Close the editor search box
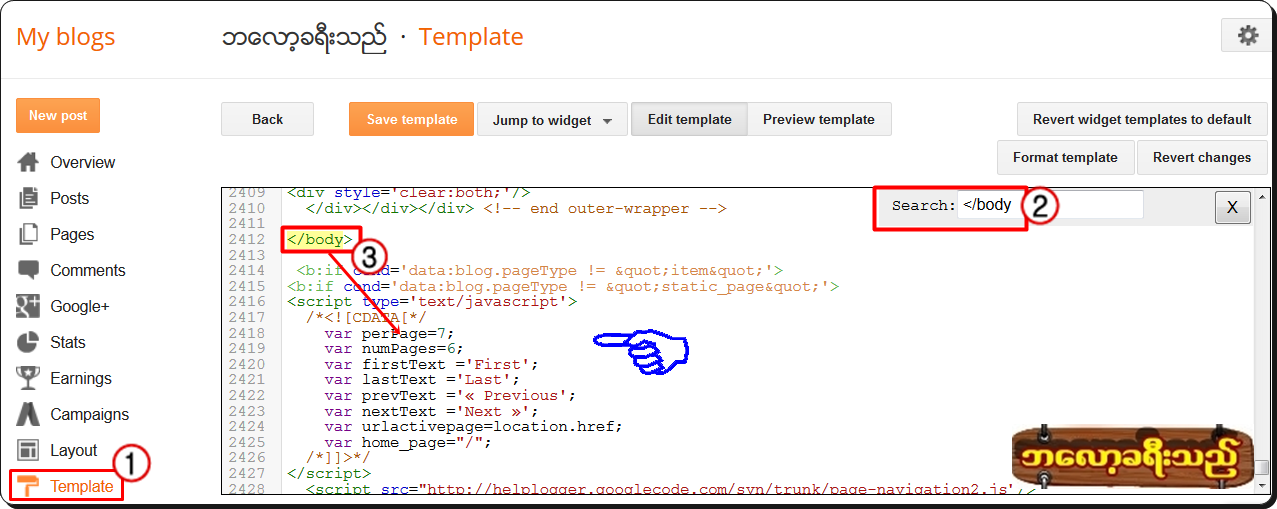1277x509 pixels. click(x=1232, y=207)
